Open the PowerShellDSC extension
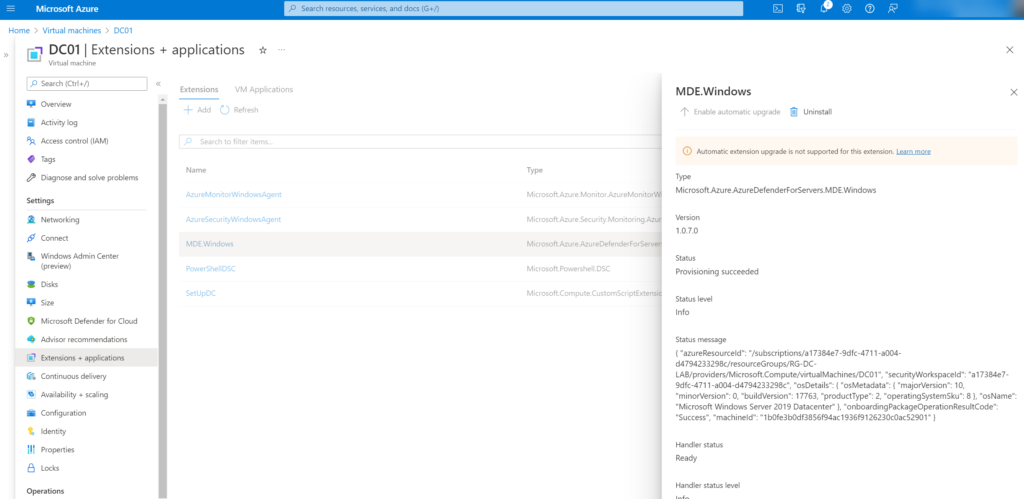This screenshot has width=1024, height=499. (210, 268)
